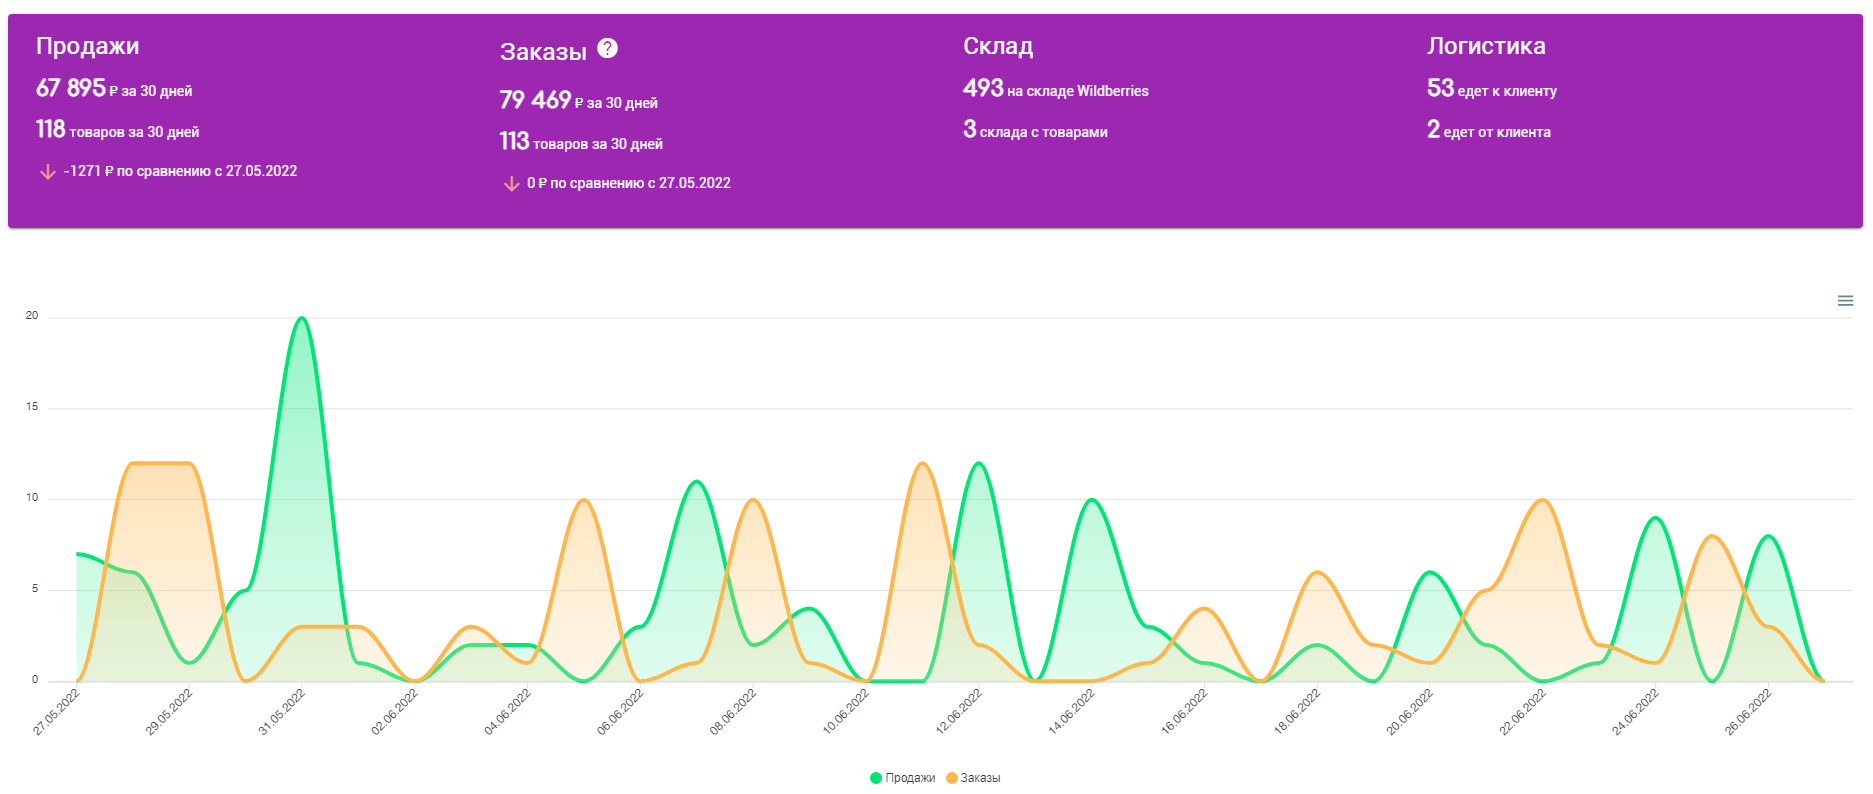Click 493 на складе Wildberries text
Viewport: 1873px width, 794px height.
1056,89
